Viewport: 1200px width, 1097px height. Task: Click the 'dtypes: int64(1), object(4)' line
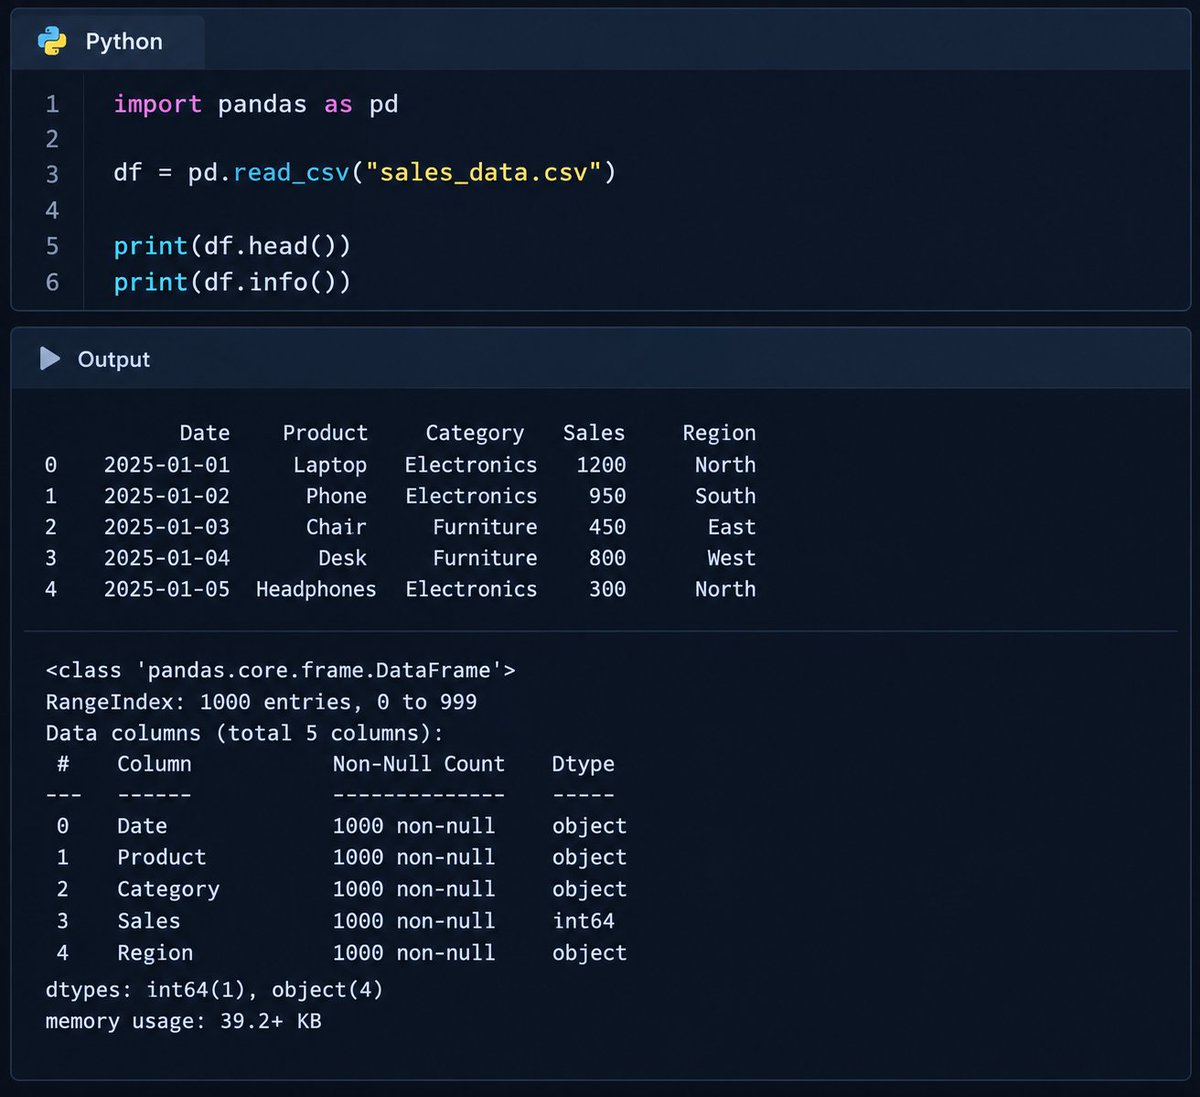(x=214, y=990)
